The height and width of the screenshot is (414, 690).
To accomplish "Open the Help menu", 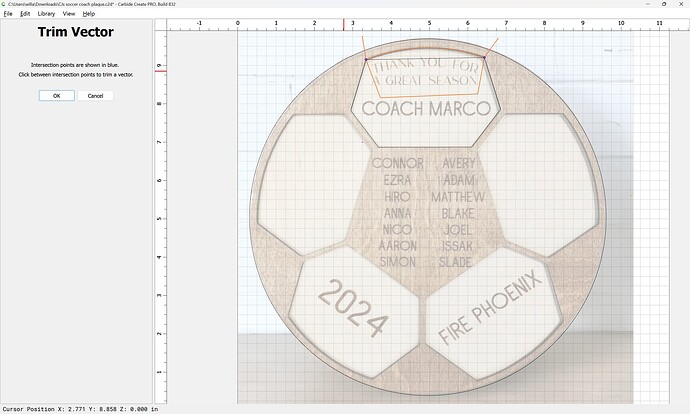I will (x=88, y=14).
